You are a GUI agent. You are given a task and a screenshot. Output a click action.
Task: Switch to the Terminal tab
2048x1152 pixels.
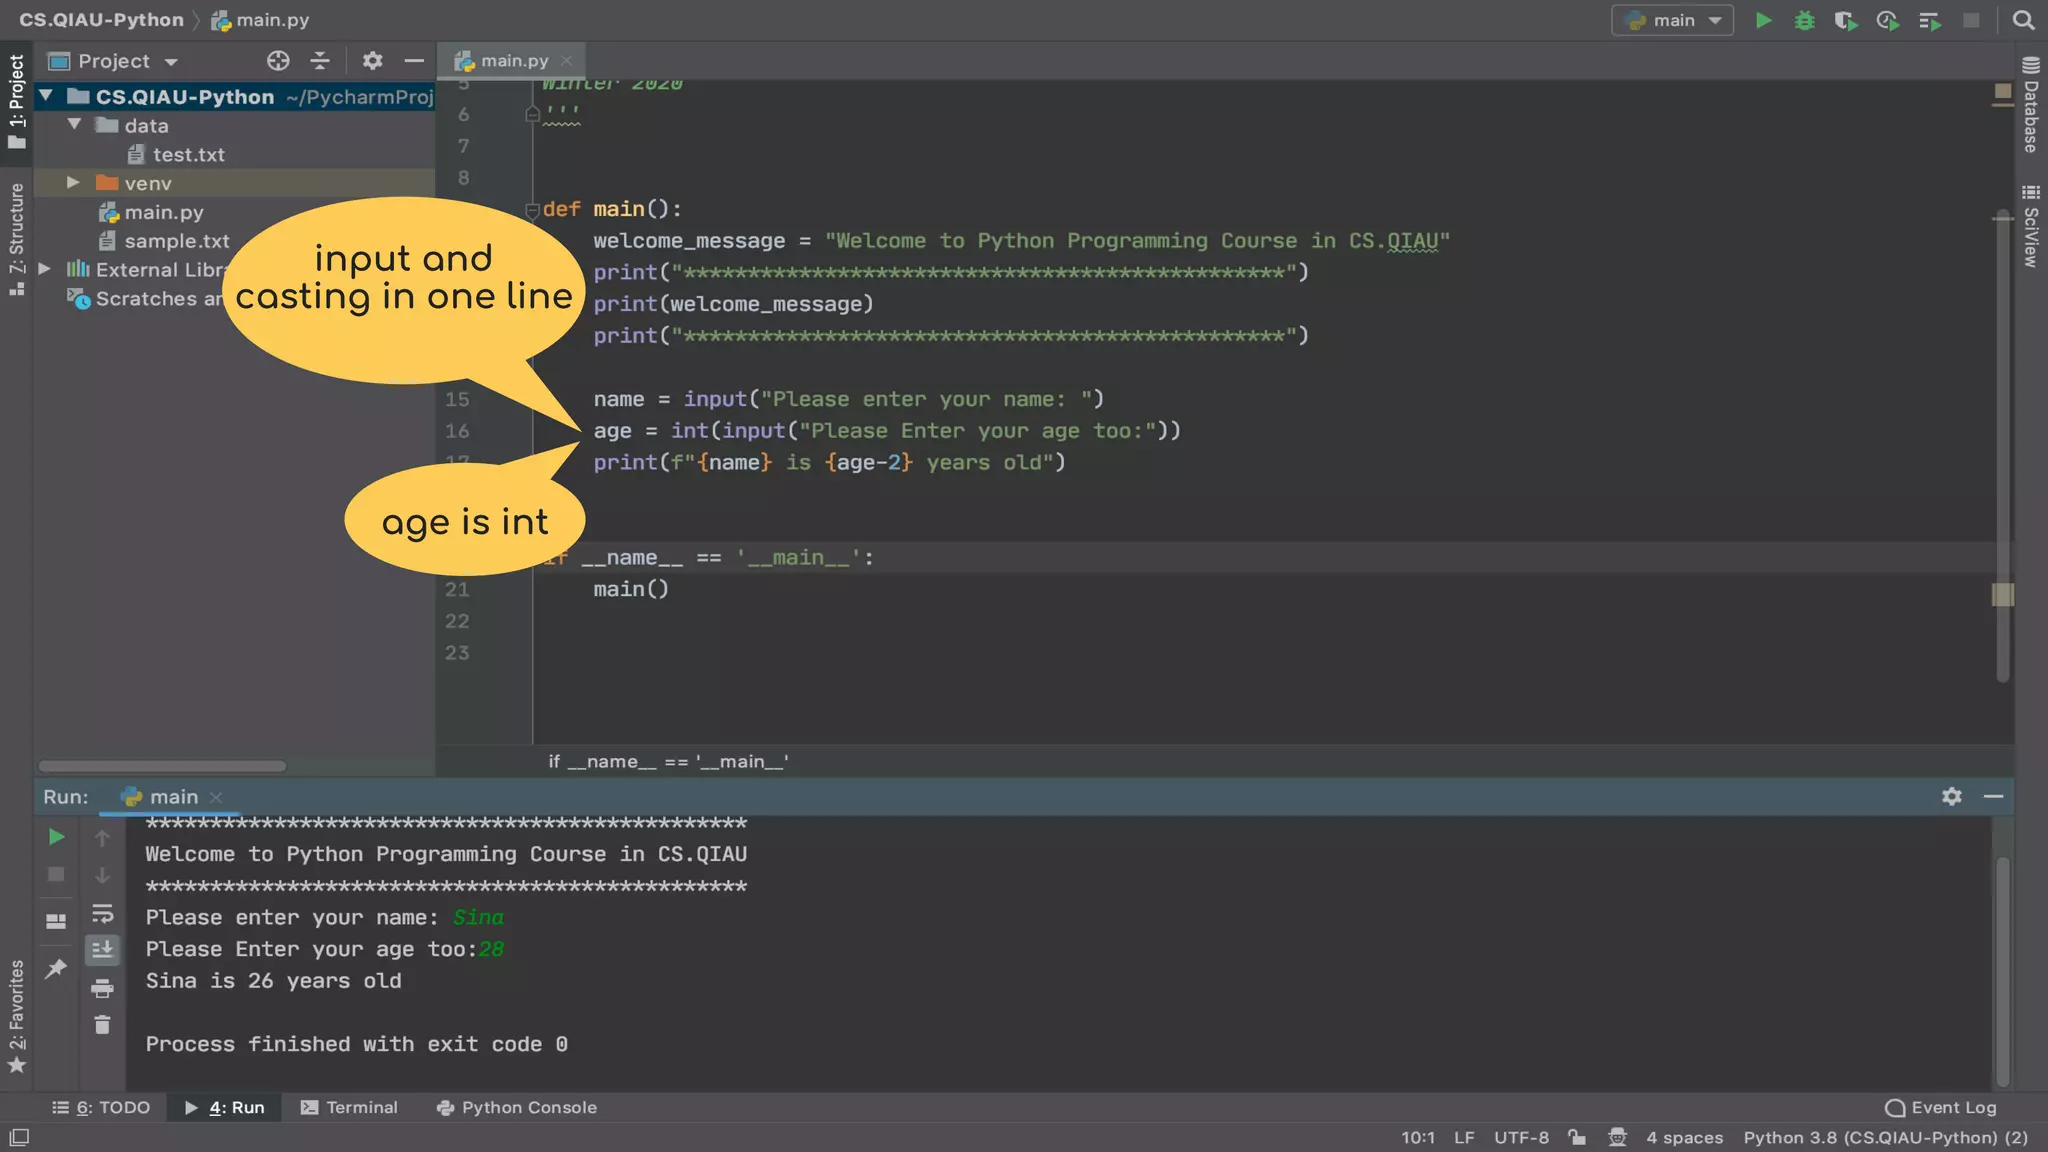pos(349,1107)
